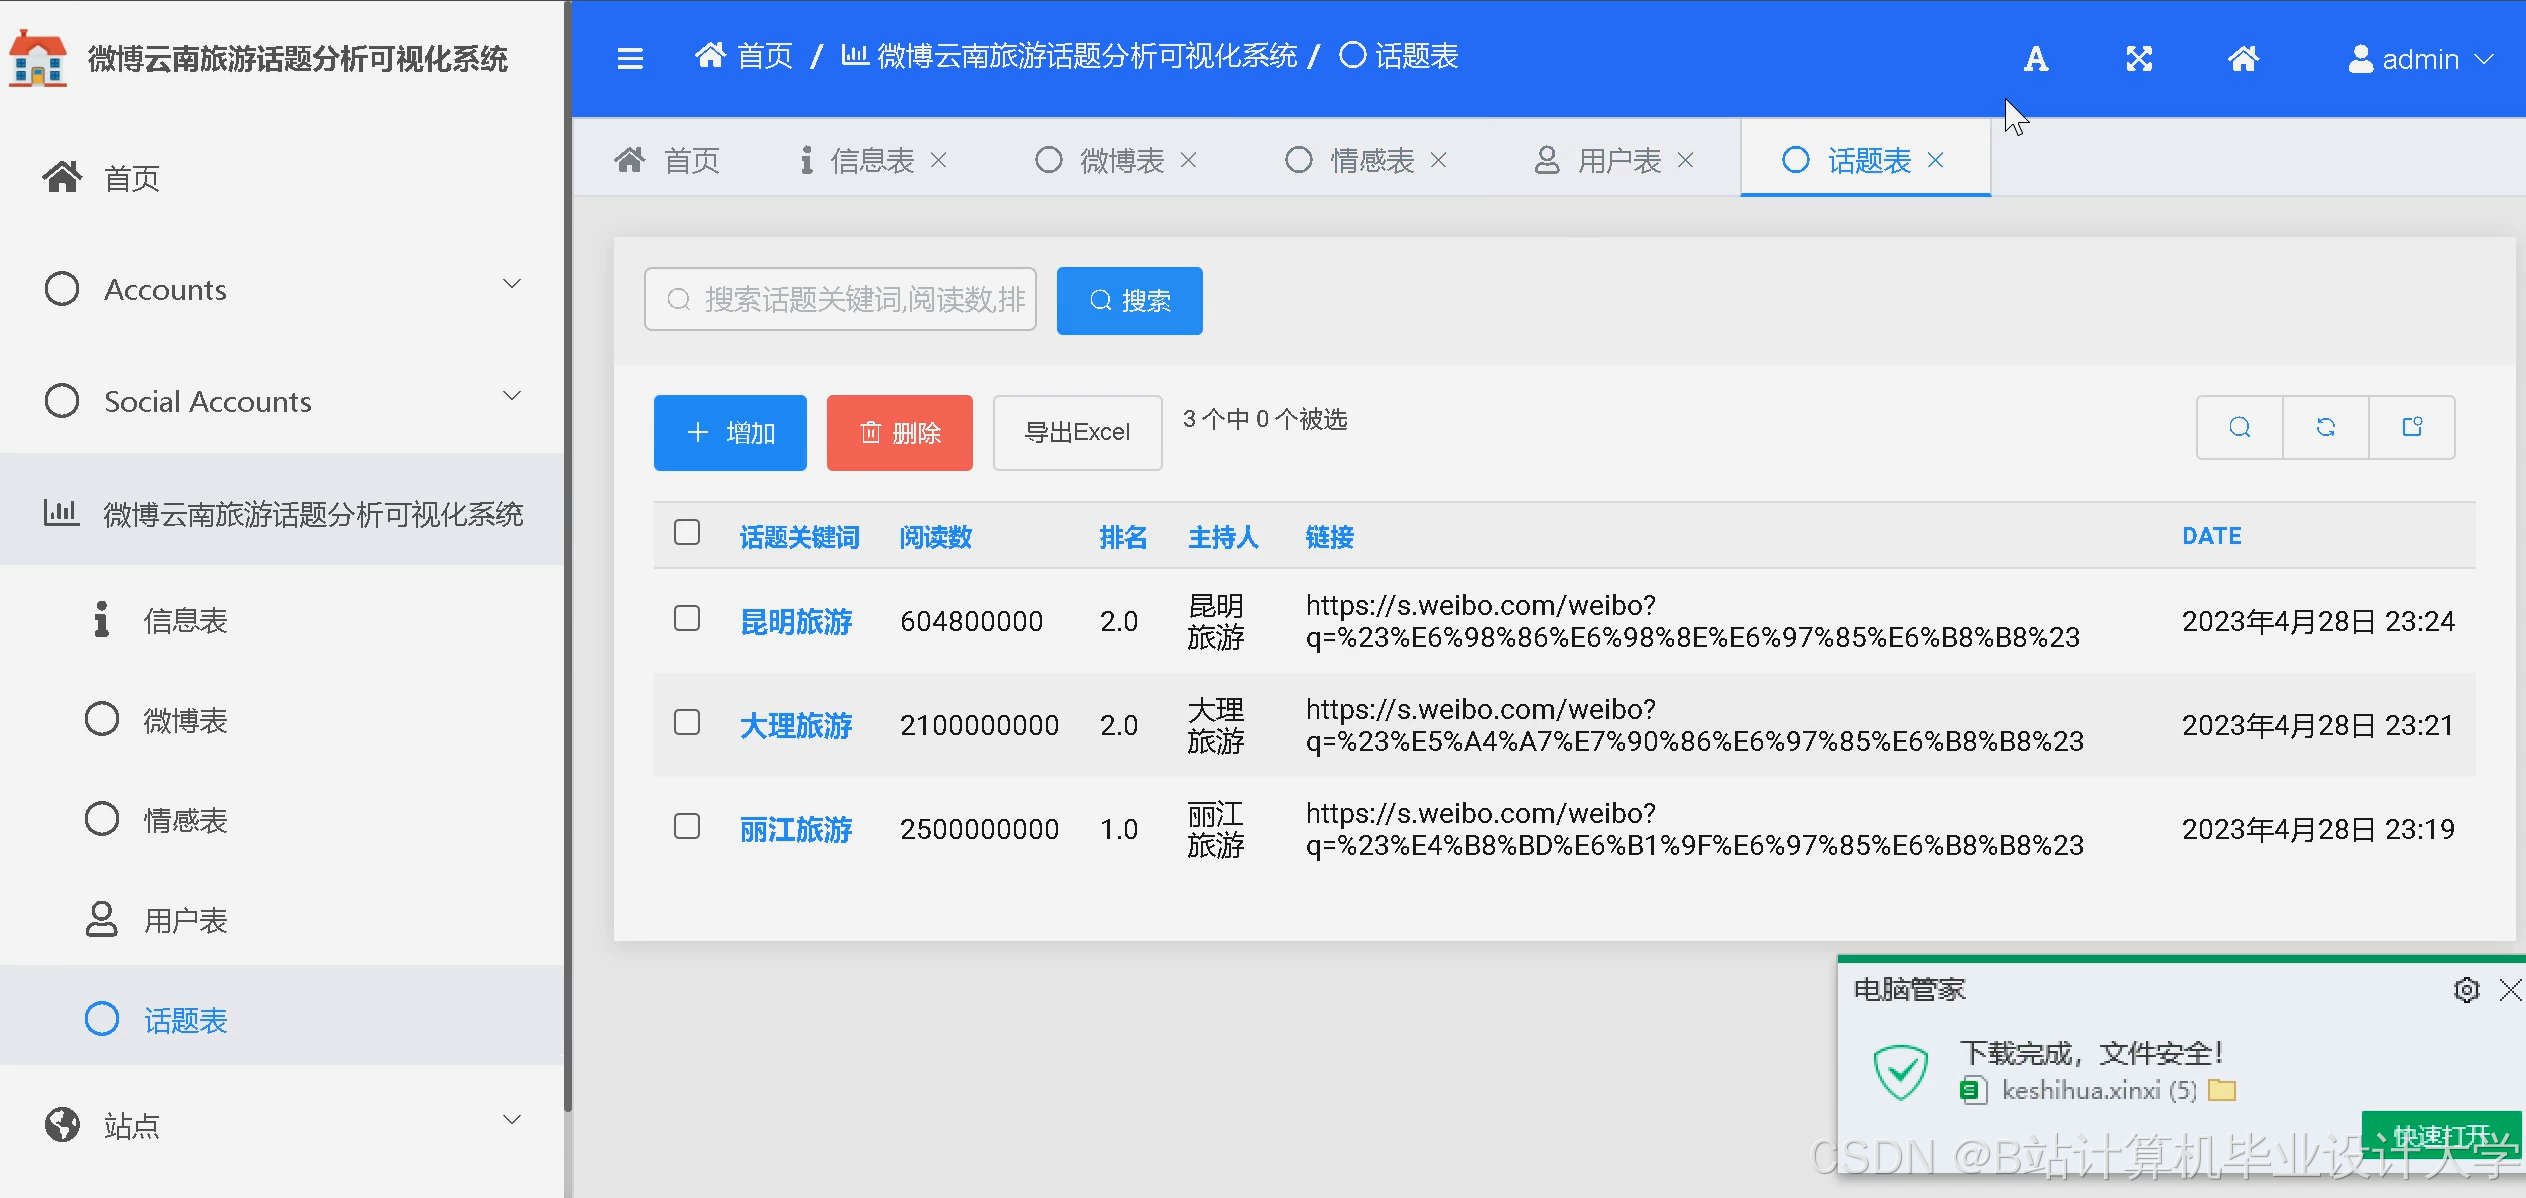Click the table search magnifier icon
2526x1198 pixels.
(x=2240, y=428)
